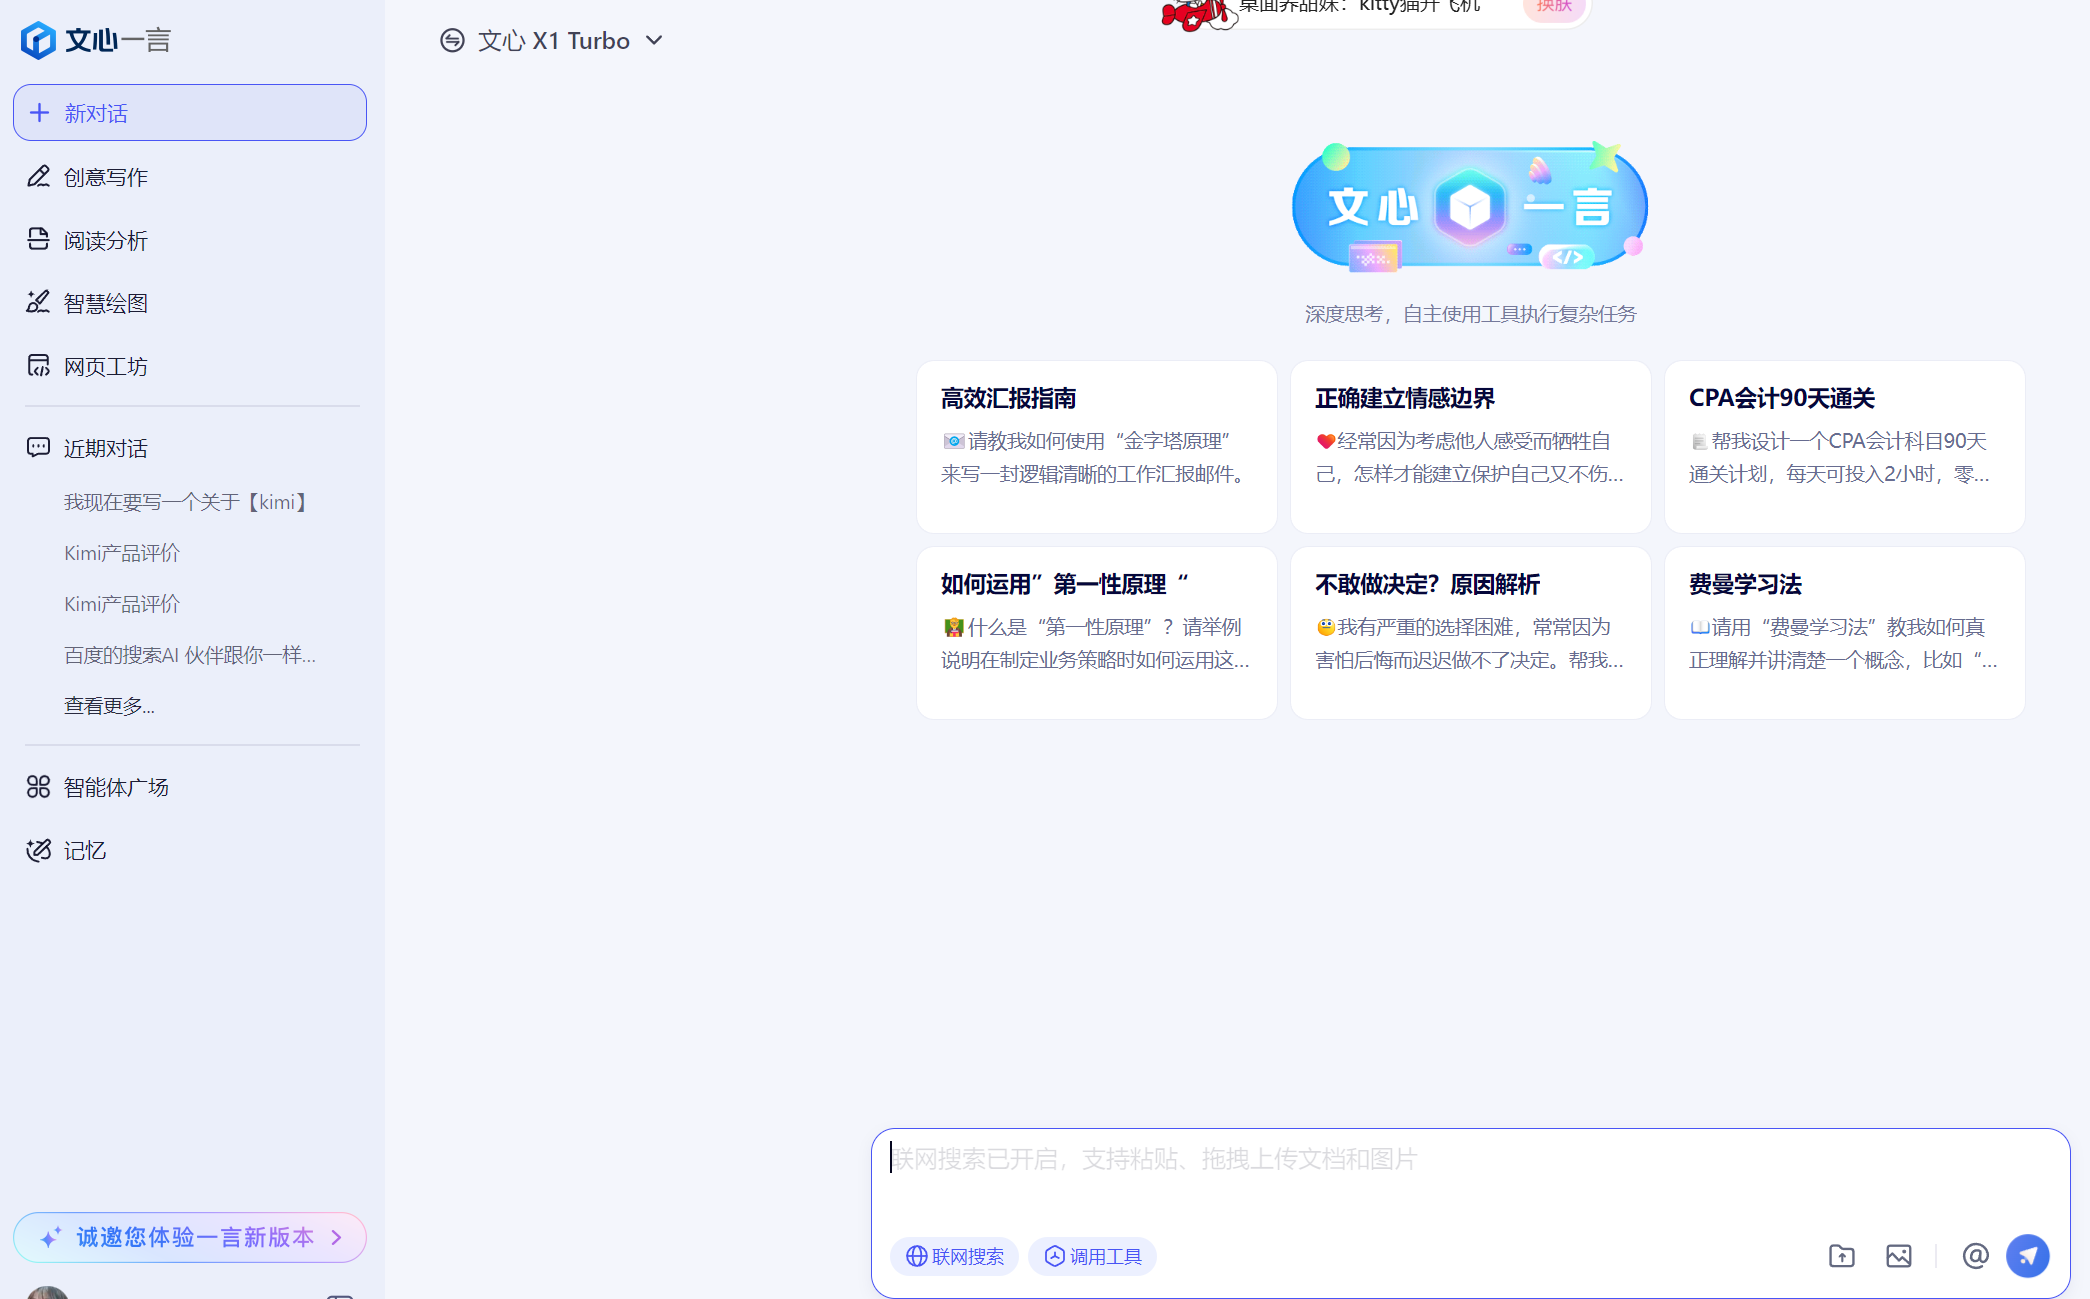Toggle the 联网搜索 web search option
The image size is (2090, 1299).
click(x=954, y=1256)
